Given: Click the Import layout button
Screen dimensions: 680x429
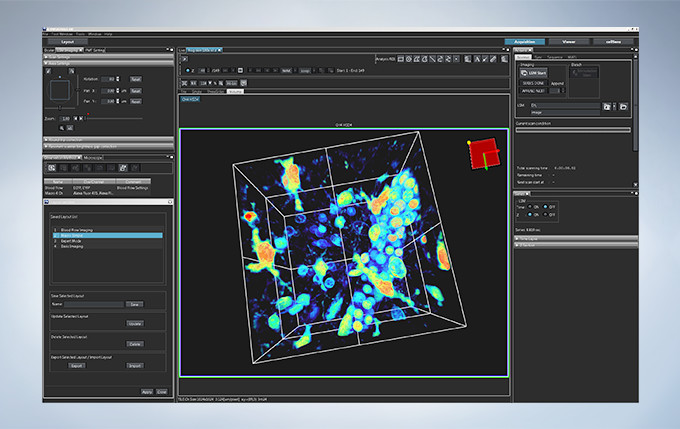Looking at the screenshot, I should click(x=134, y=366).
